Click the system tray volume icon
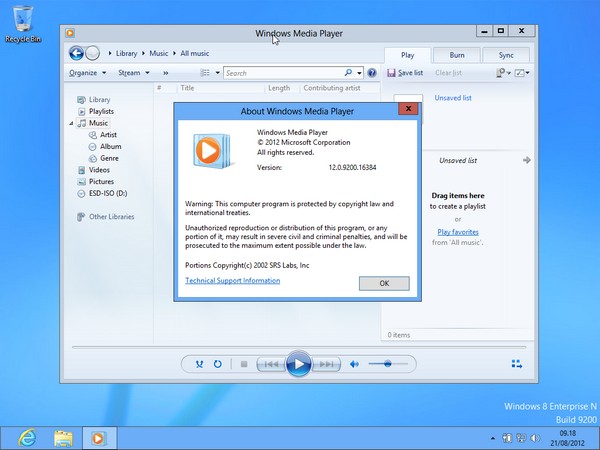 tap(535, 438)
